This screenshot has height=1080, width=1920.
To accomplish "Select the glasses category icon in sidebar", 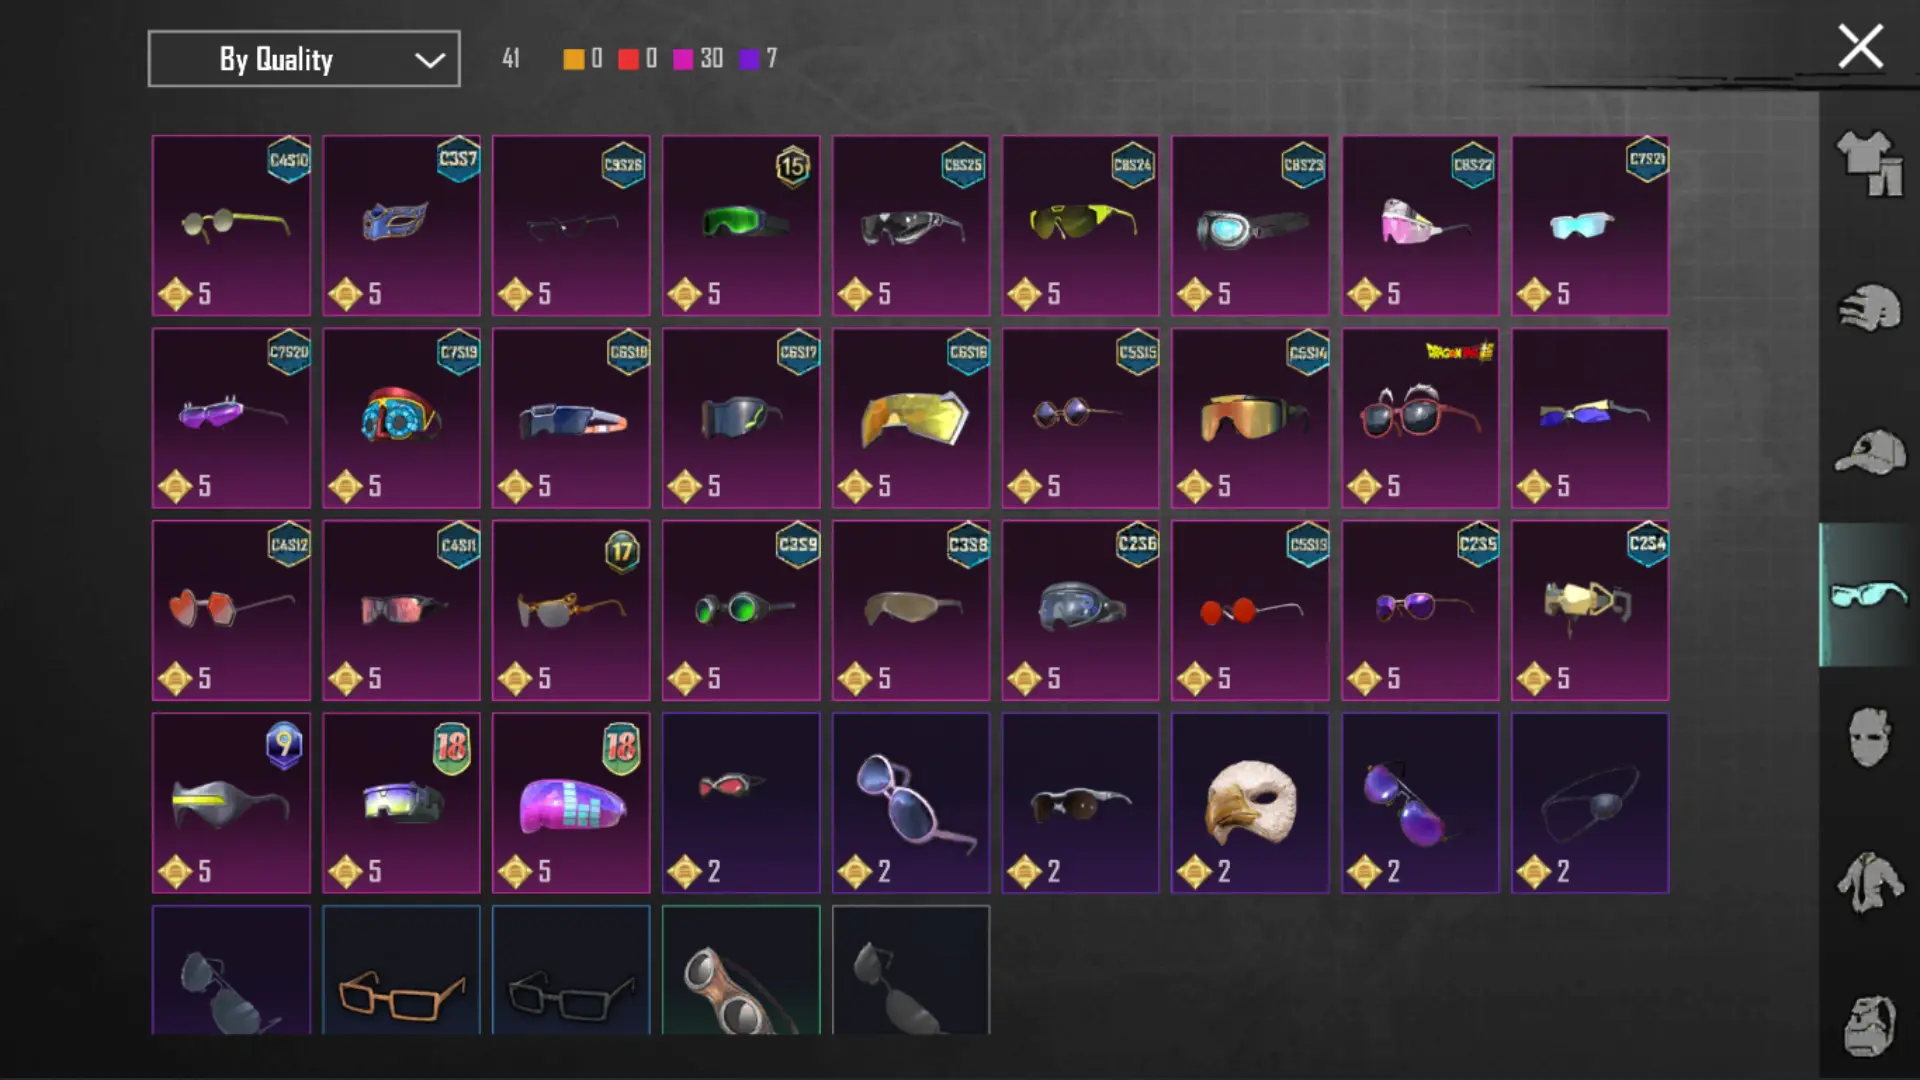I will pyautogui.click(x=1868, y=595).
